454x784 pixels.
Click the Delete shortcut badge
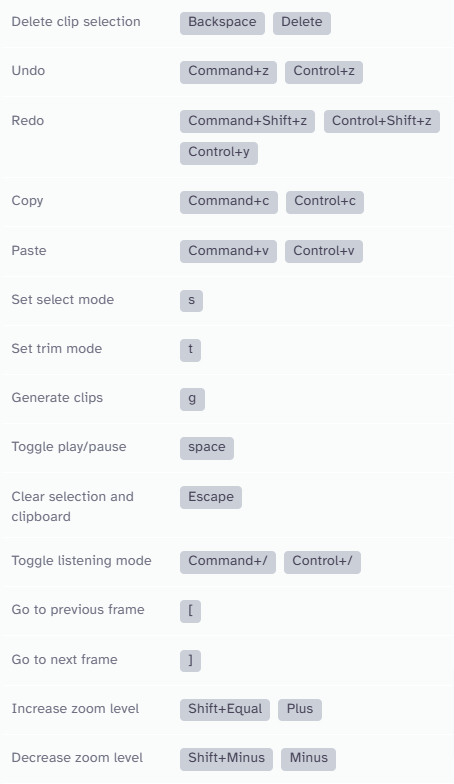(302, 23)
